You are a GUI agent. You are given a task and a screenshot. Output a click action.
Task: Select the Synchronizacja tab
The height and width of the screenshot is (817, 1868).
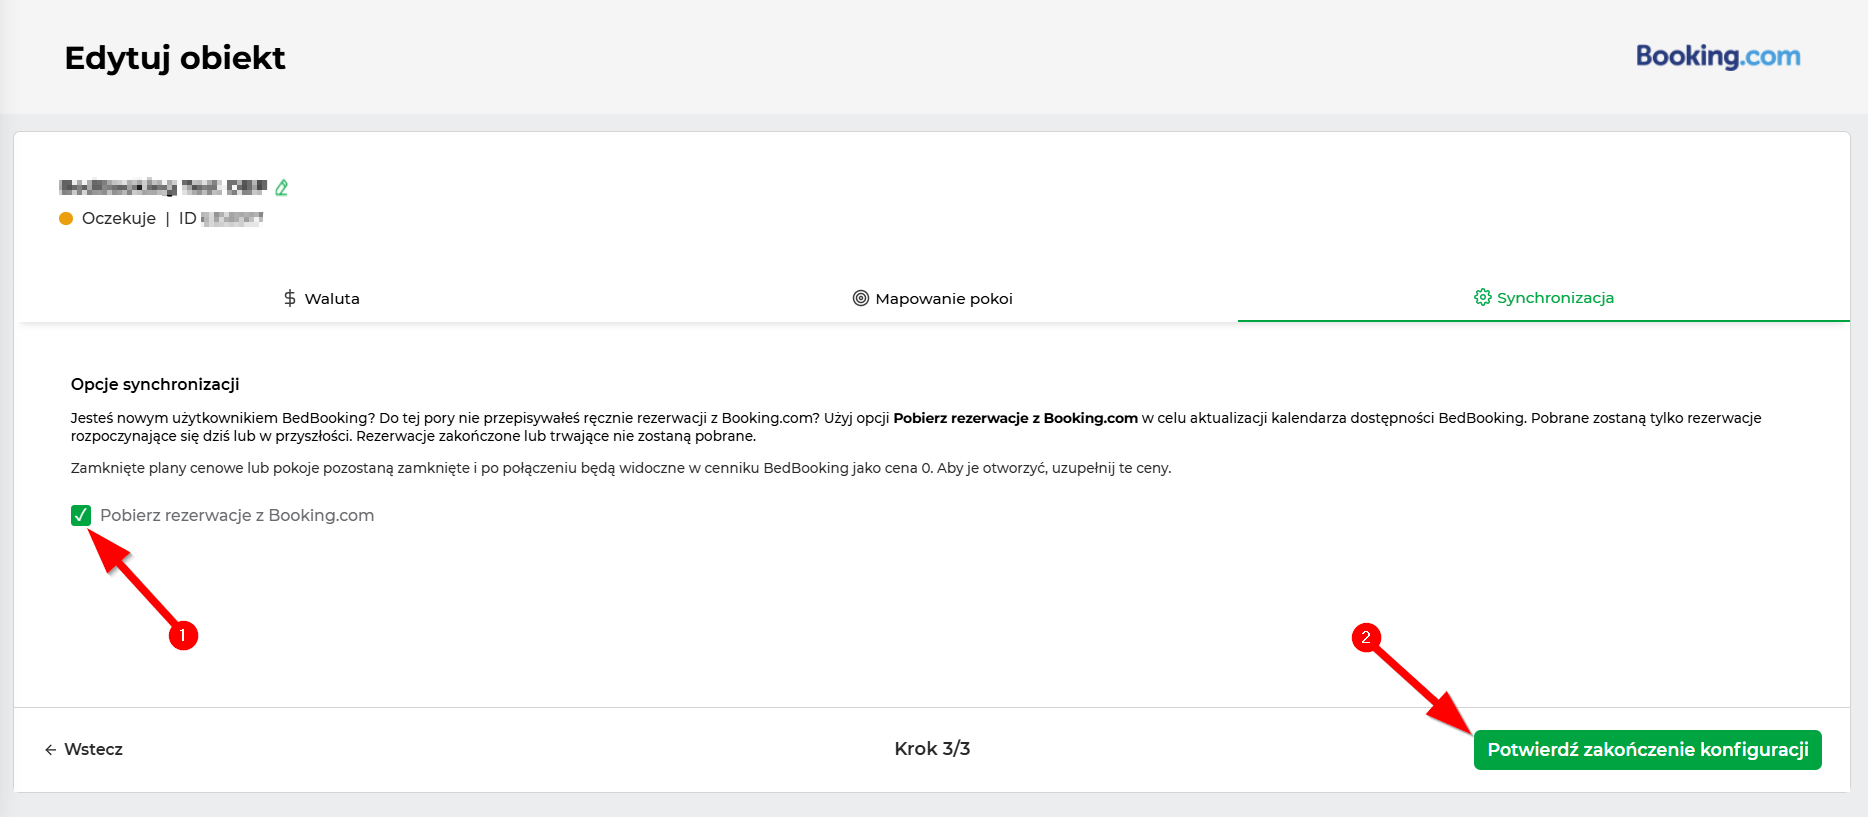pos(1544,297)
